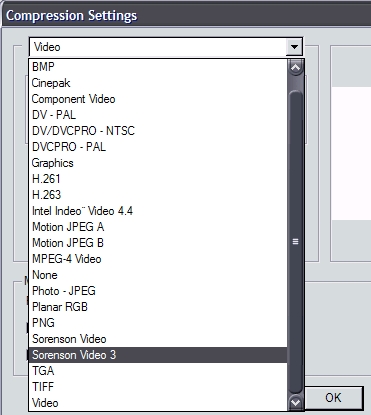Select the Graphics codec
The image size is (371, 415).
coord(158,163)
